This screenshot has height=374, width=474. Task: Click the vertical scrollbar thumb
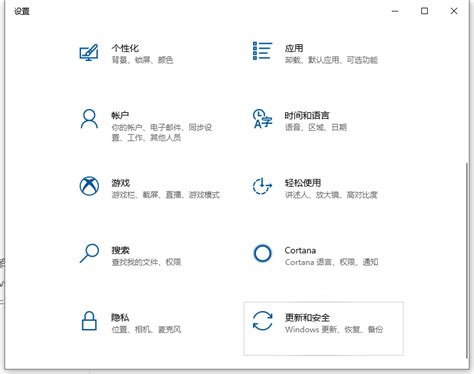[x=467, y=261]
